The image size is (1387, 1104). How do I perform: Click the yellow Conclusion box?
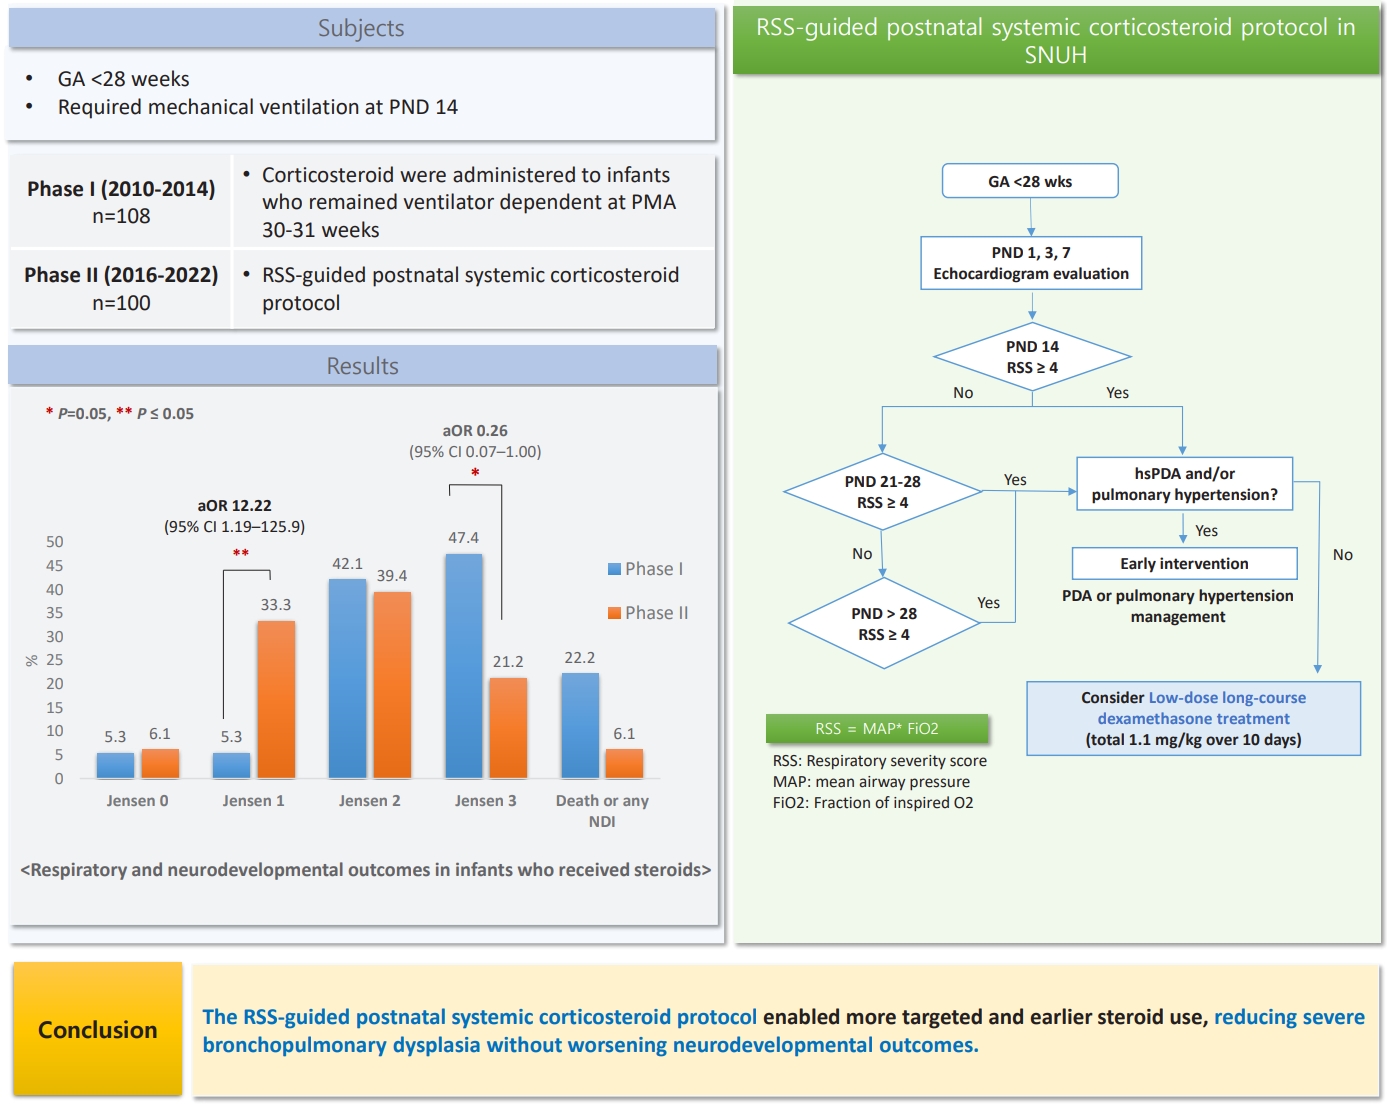(x=98, y=1029)
